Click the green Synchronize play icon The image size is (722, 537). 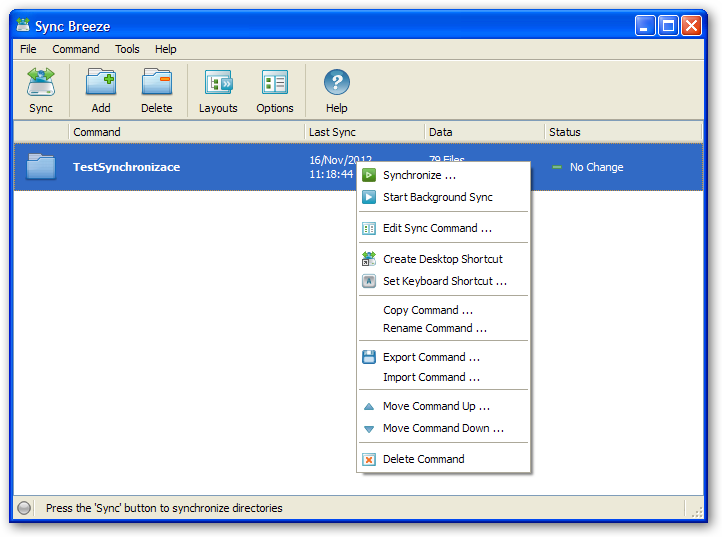pyautogui.click(x=369, y=175)
